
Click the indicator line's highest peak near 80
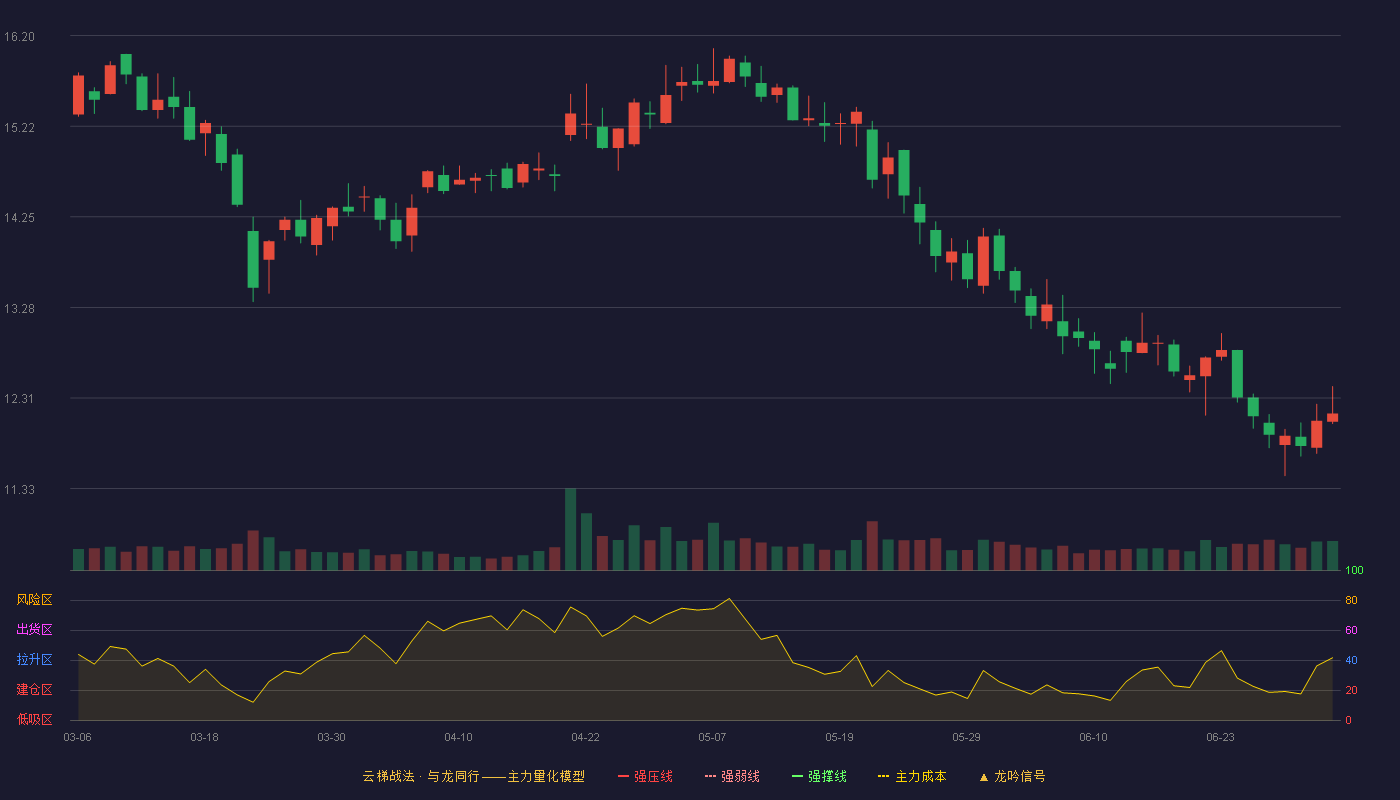click(729, 599)
